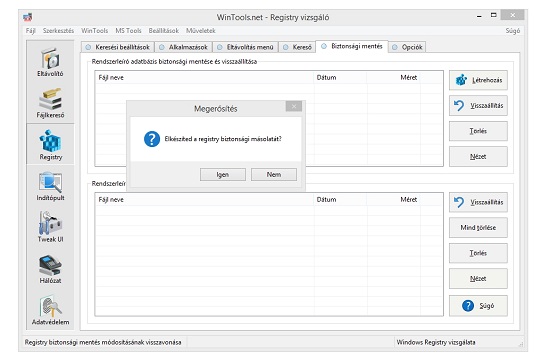Select the Fájlkereső file search tool

pos(50,103)
